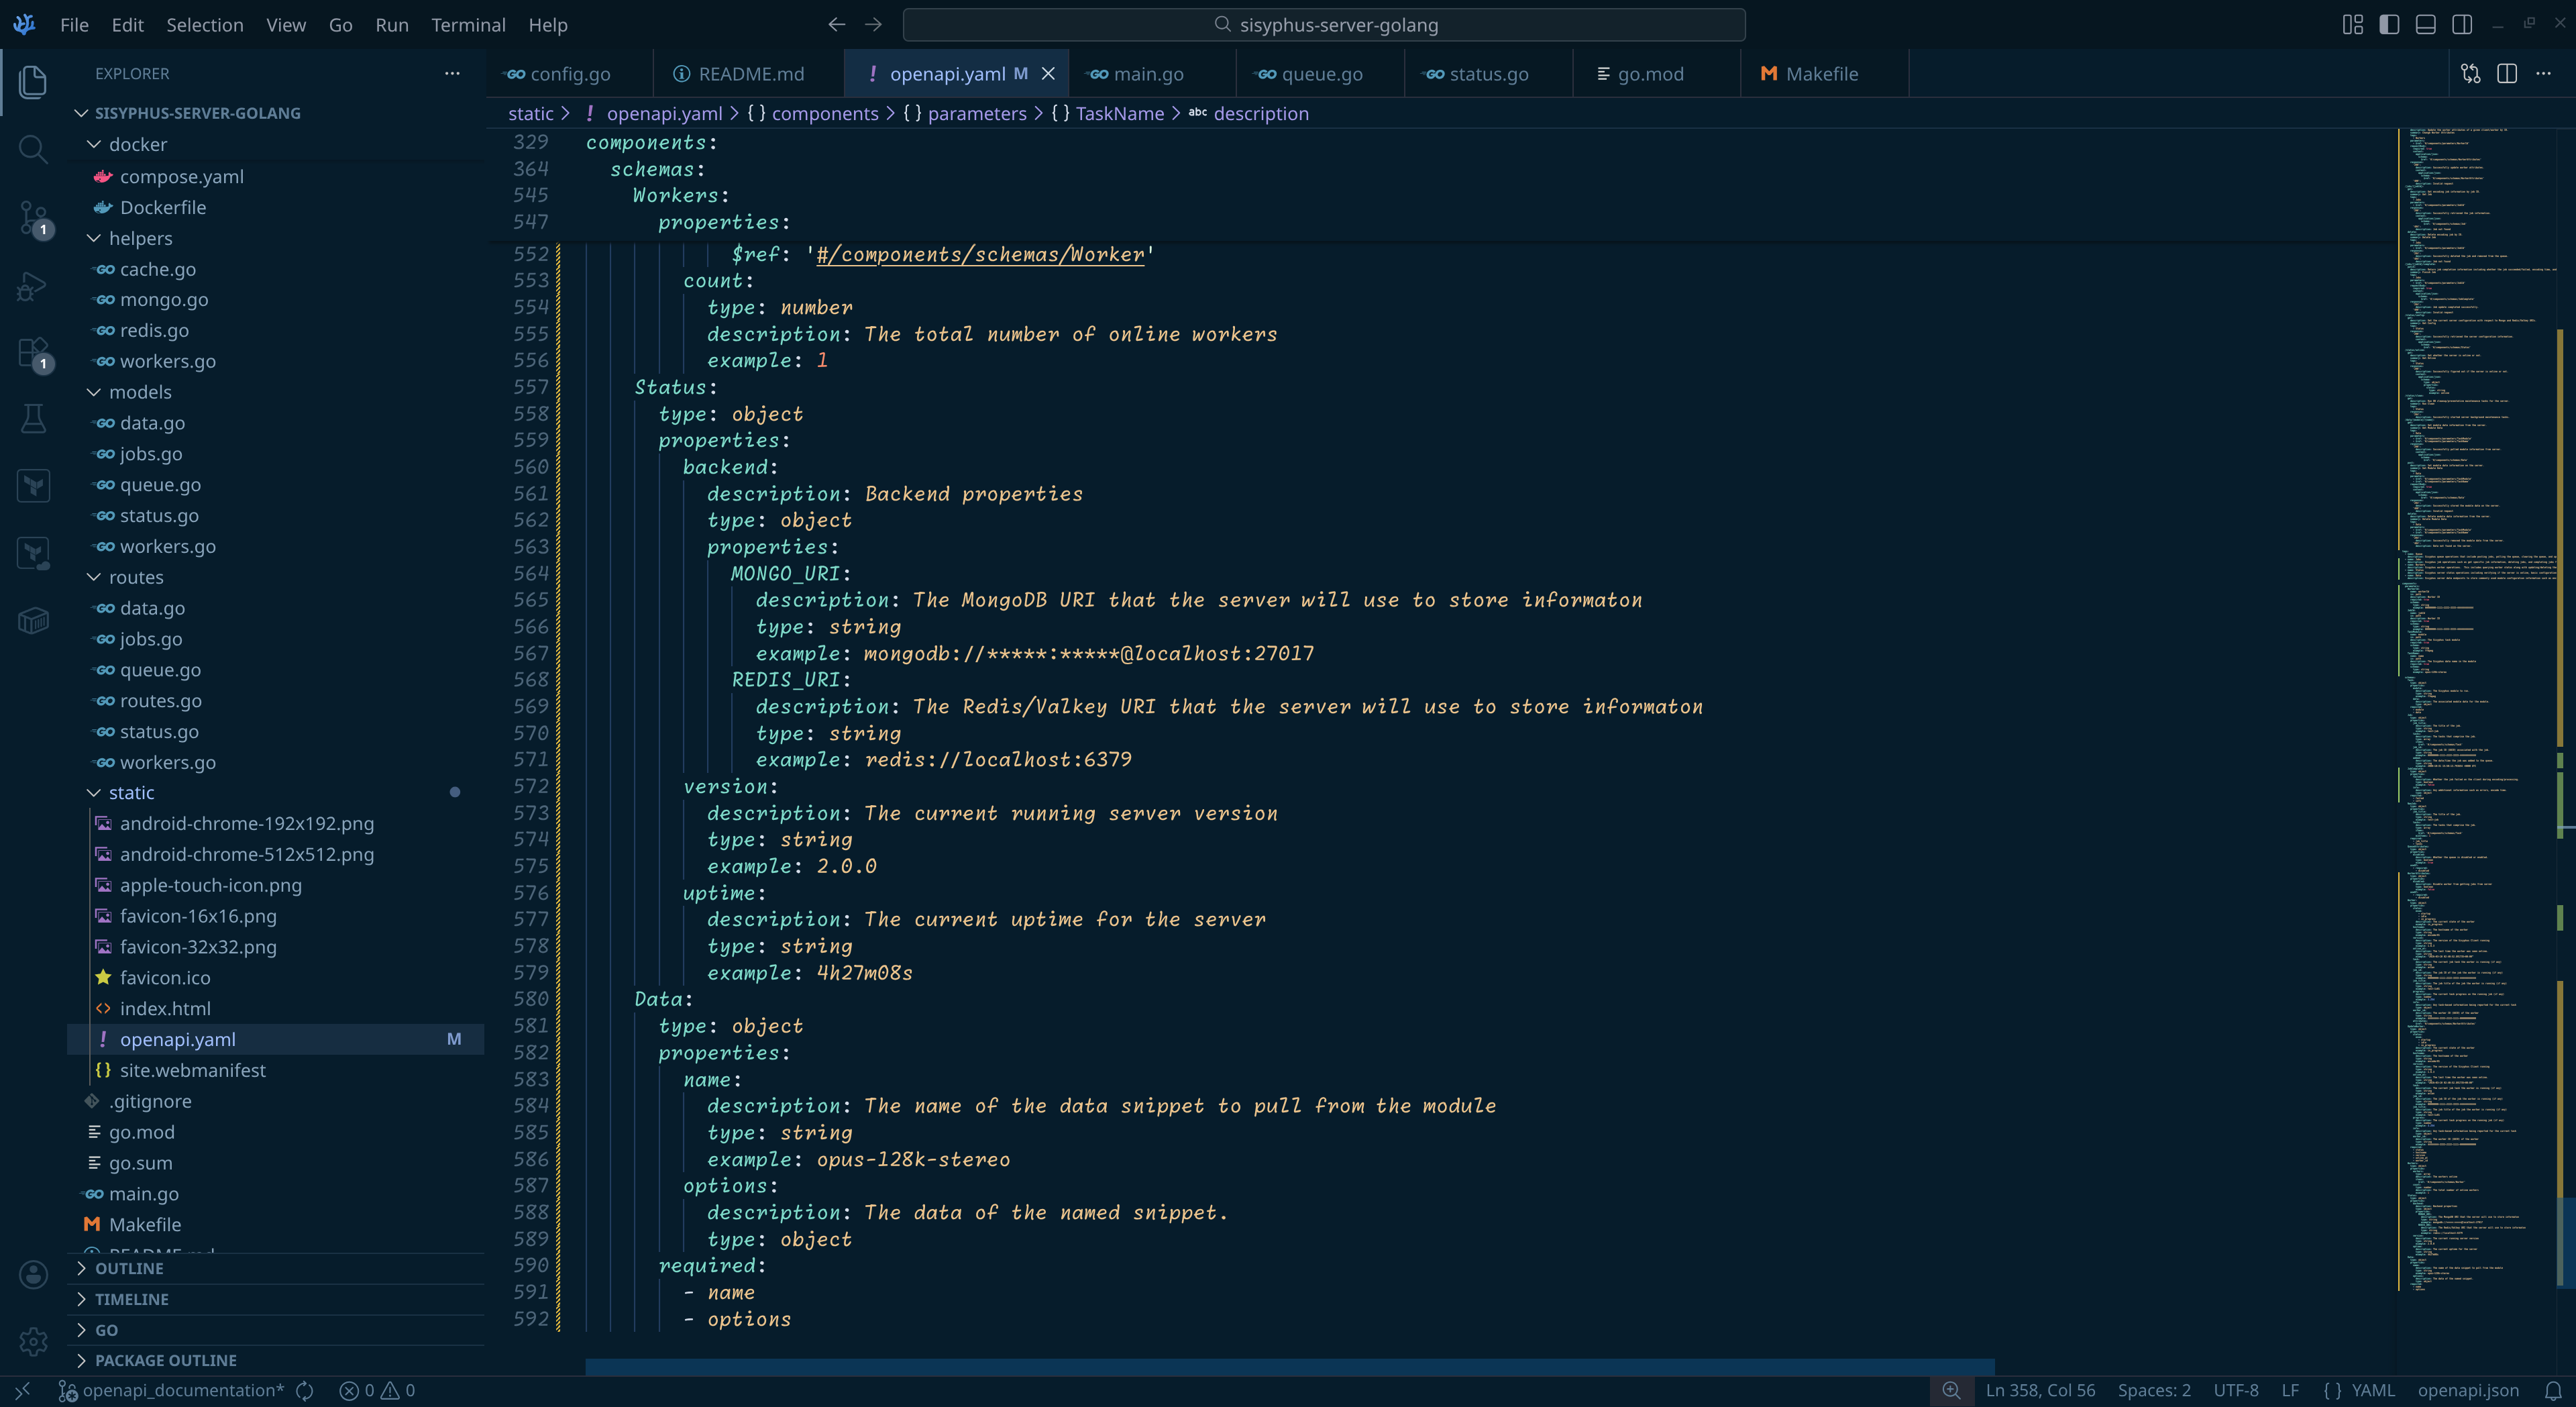Toggle the bottom panel layout button
Screen dimensions: 2576x1407
[x=2425, y=25]
